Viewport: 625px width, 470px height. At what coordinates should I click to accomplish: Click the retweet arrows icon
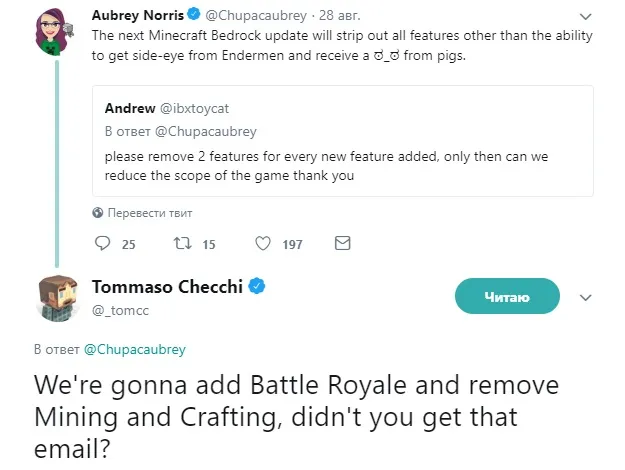[182, 243]
